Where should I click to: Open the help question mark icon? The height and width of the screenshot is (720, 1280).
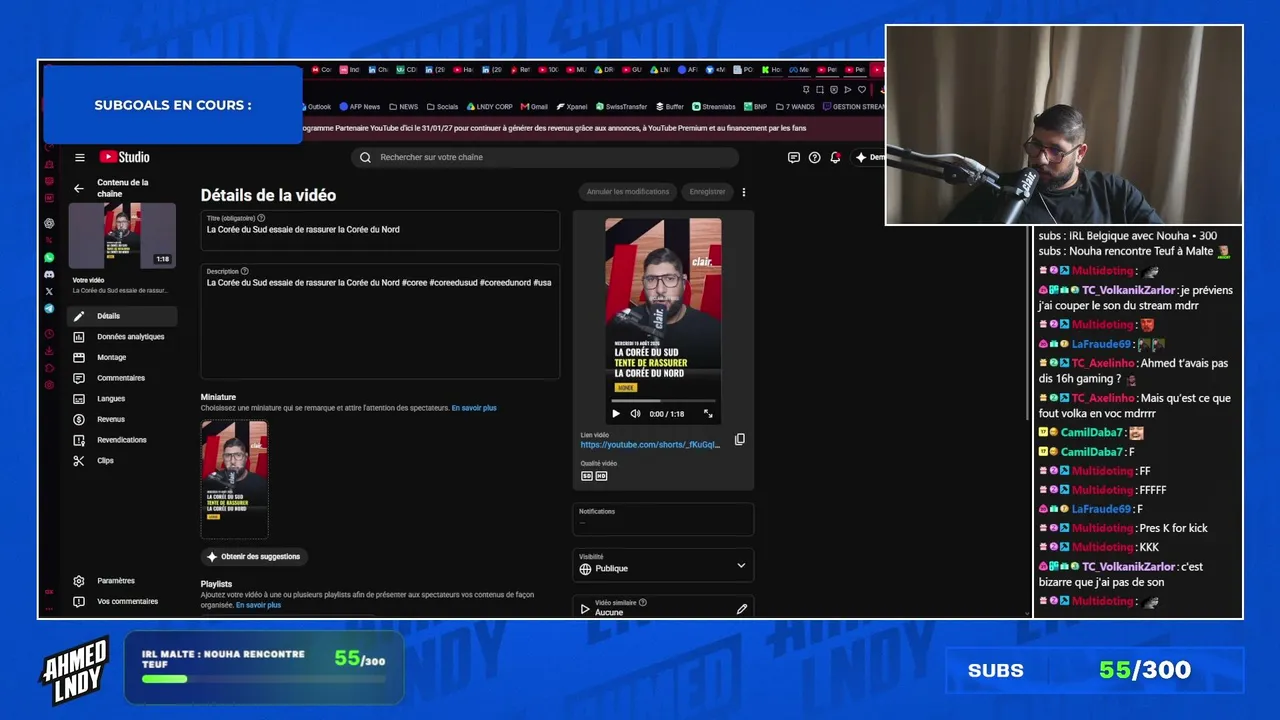pyautogui.click(x=814, y=157)
